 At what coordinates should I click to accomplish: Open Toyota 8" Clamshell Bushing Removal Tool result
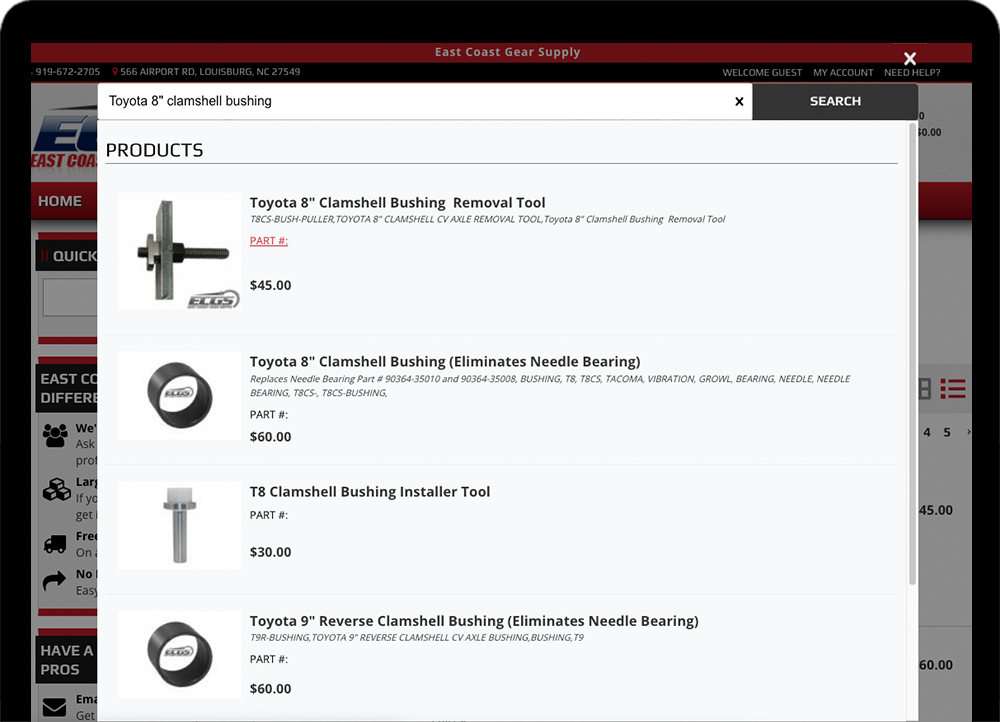coord(397,203)
